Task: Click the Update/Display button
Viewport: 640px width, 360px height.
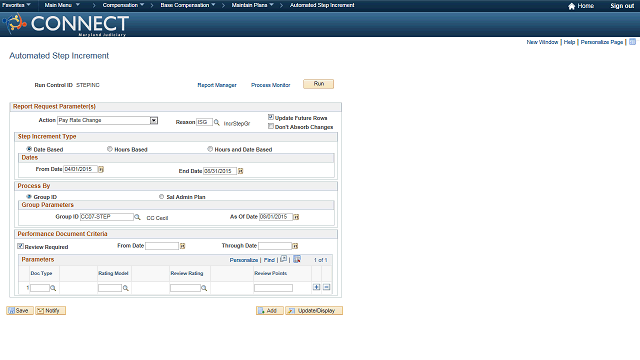Action: pyautogui.click(x=314, y=311)
